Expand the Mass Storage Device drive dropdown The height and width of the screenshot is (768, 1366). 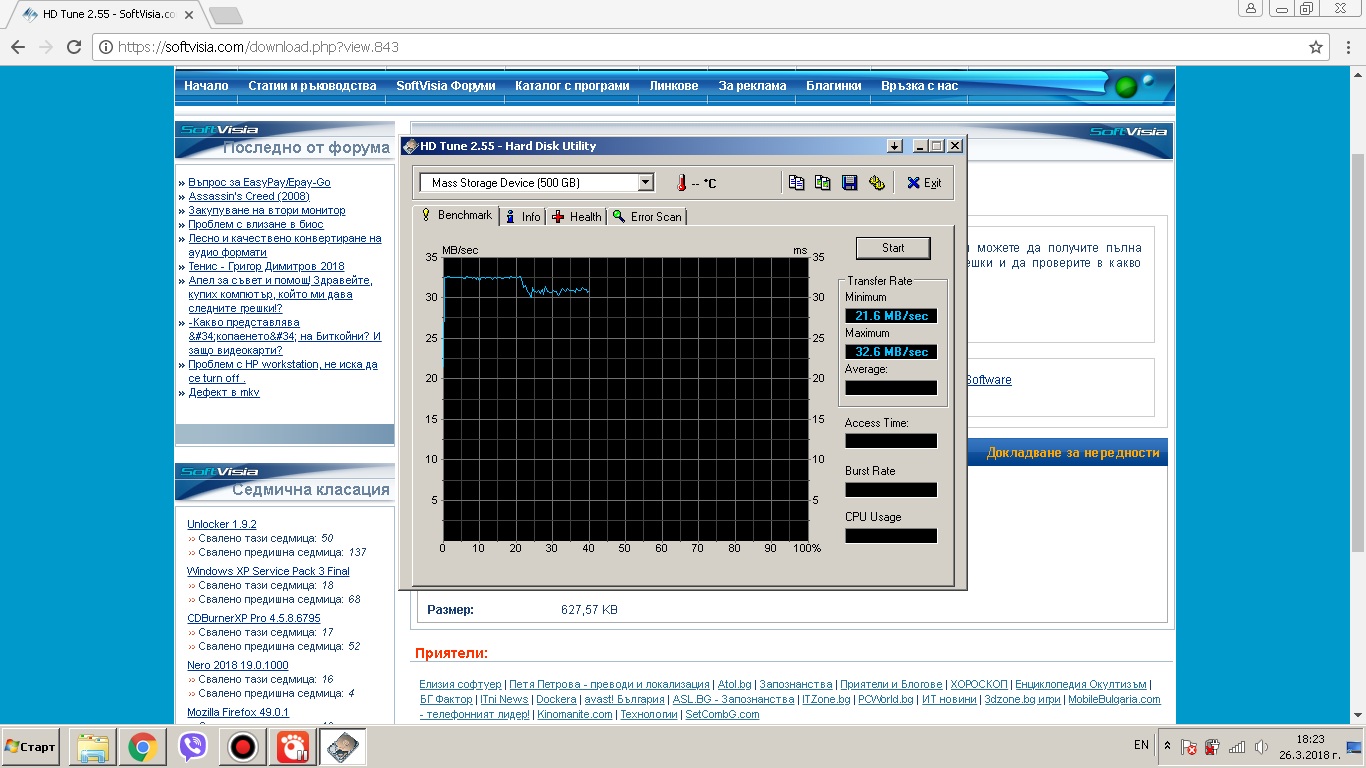tap(645, 183)
